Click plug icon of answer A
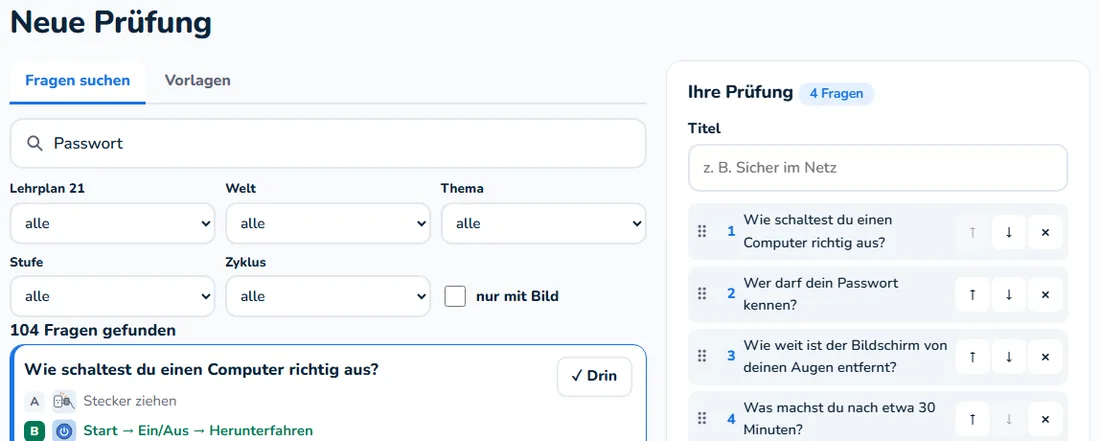 65,401
